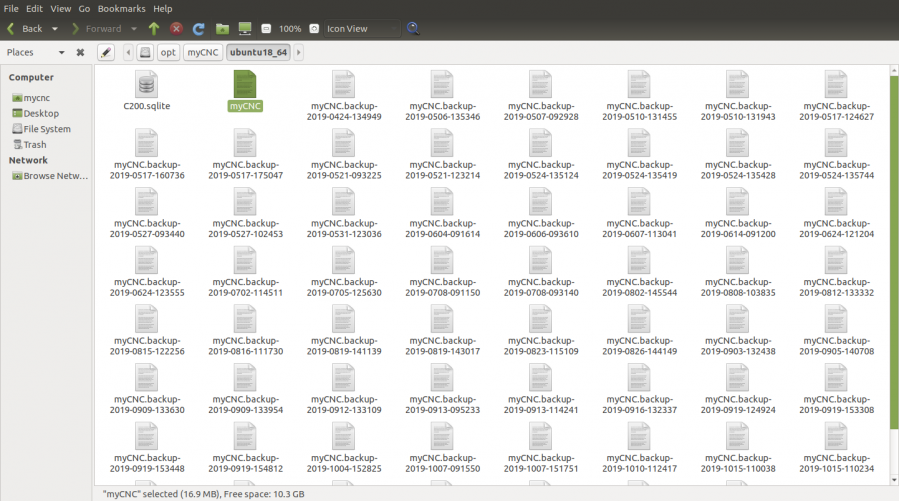Select File System in the sidebar
Screen dimensions: 899x501
pos(46,129)
